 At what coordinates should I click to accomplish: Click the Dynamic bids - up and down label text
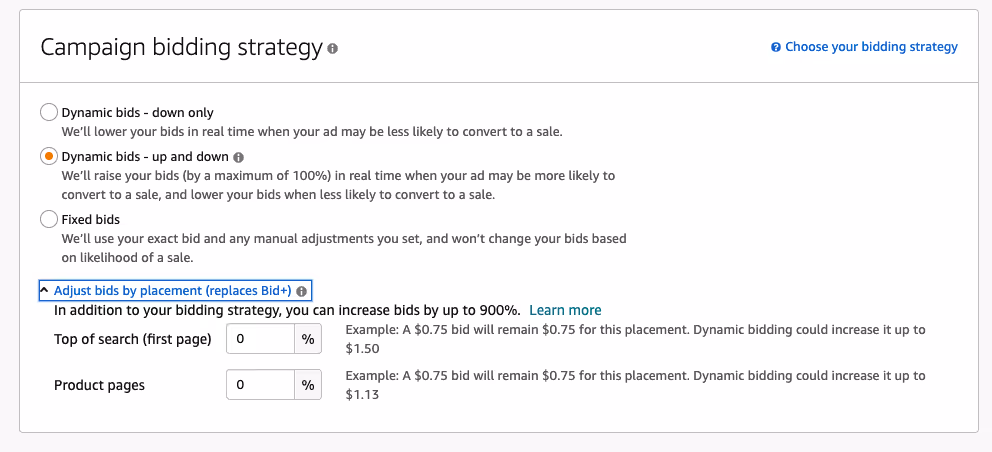tap(145, 157)
